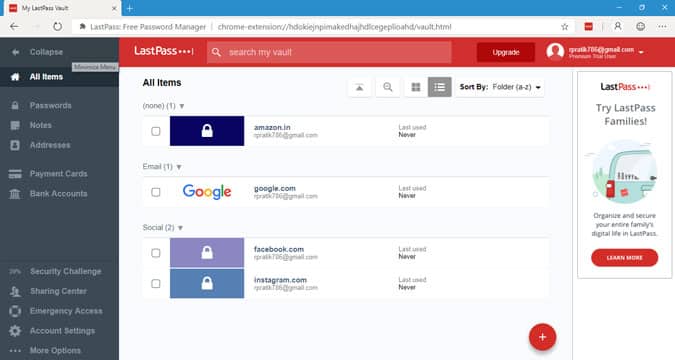The width and height of the screenshot is (675, 360).
Task: Click the address book icon beside Addresses
Action: [x=15, y=145]
